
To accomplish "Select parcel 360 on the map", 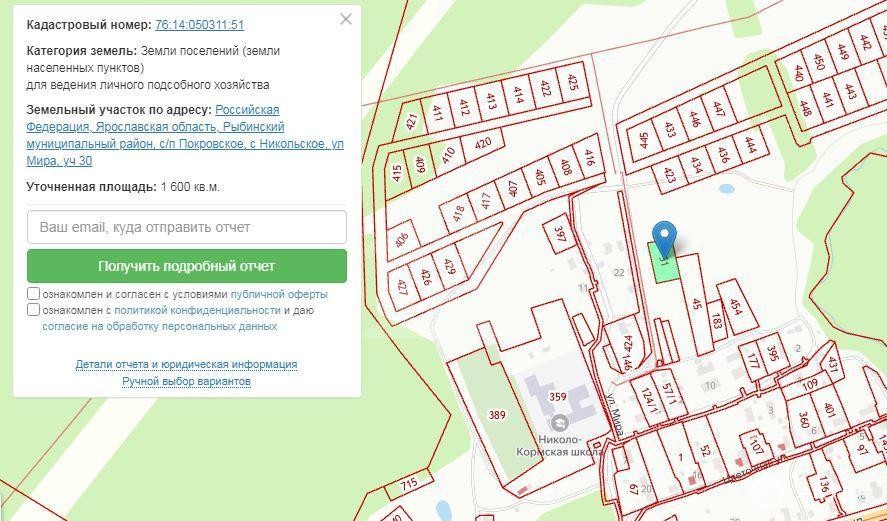I will point(804,420).
